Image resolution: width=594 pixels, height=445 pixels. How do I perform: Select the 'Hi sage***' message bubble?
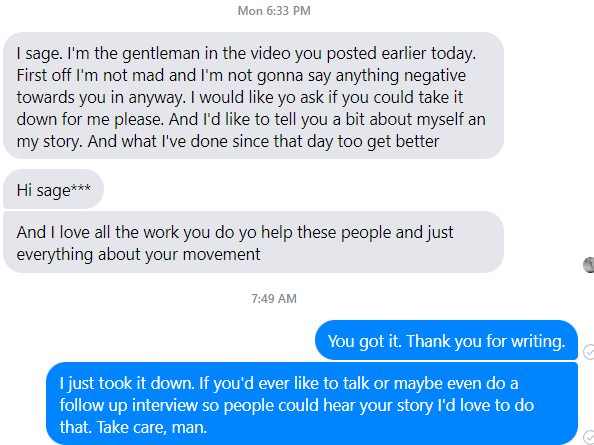[53, 189]
